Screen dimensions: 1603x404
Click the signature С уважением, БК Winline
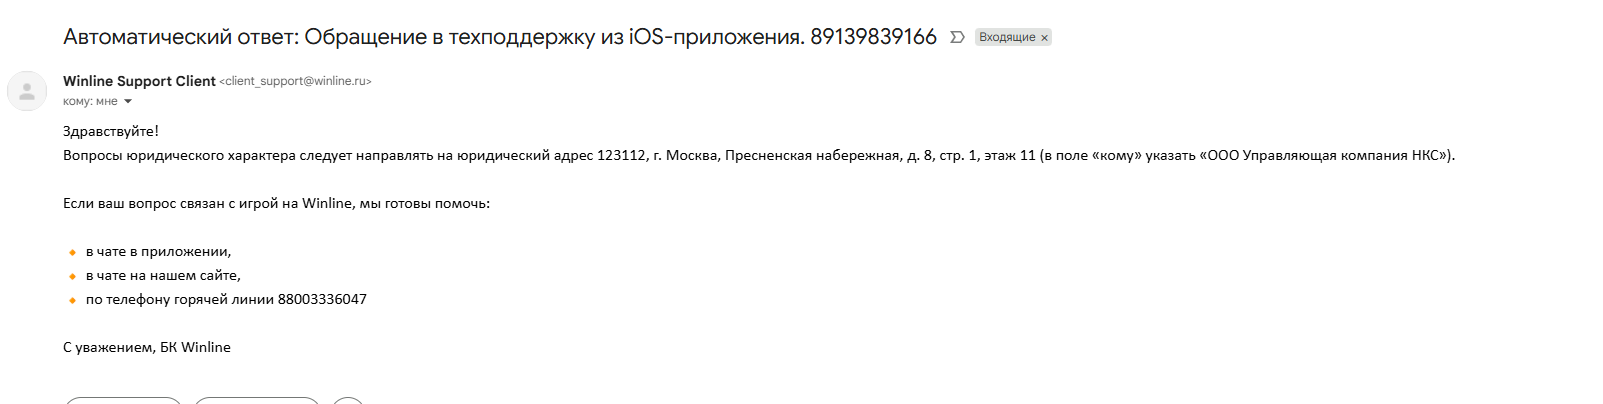tap(147, 347)
